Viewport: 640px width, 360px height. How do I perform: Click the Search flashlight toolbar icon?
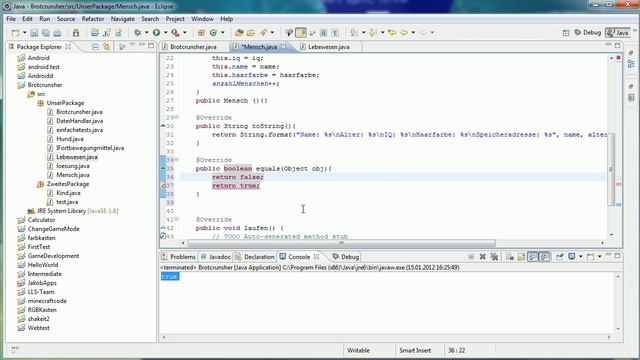click(263, 33)
